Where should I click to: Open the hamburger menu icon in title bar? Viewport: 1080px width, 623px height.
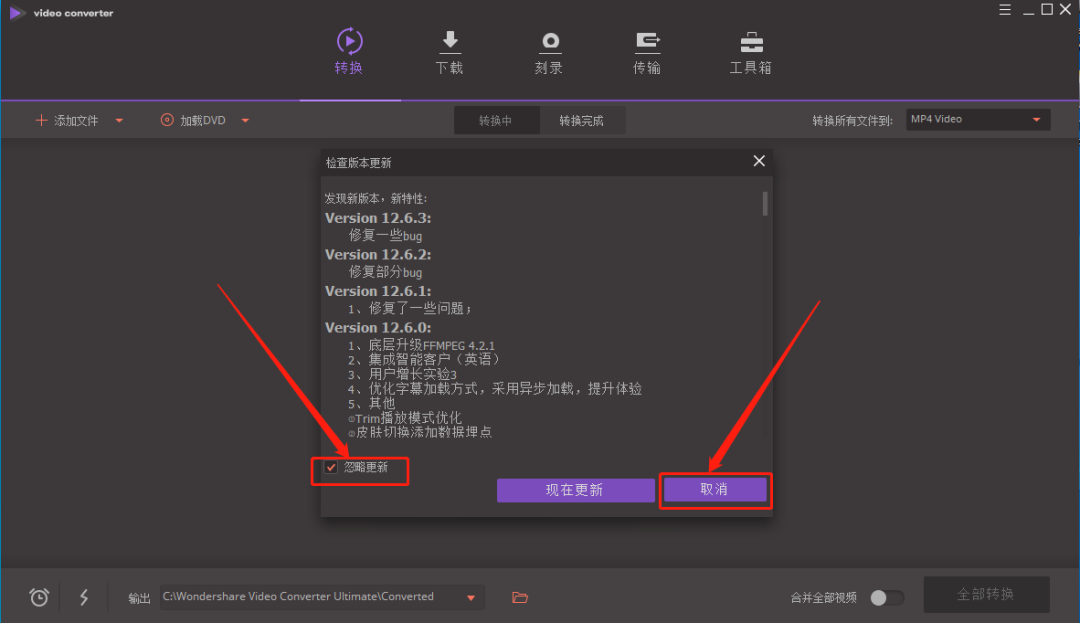[x=1005, y=10]
